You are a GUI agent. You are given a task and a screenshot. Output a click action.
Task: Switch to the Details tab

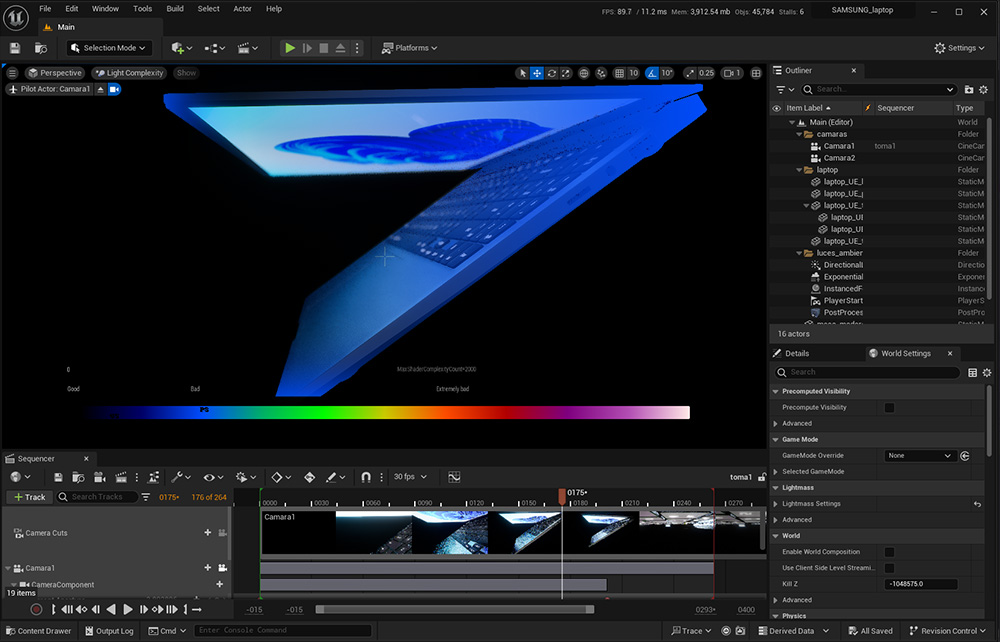796,353
